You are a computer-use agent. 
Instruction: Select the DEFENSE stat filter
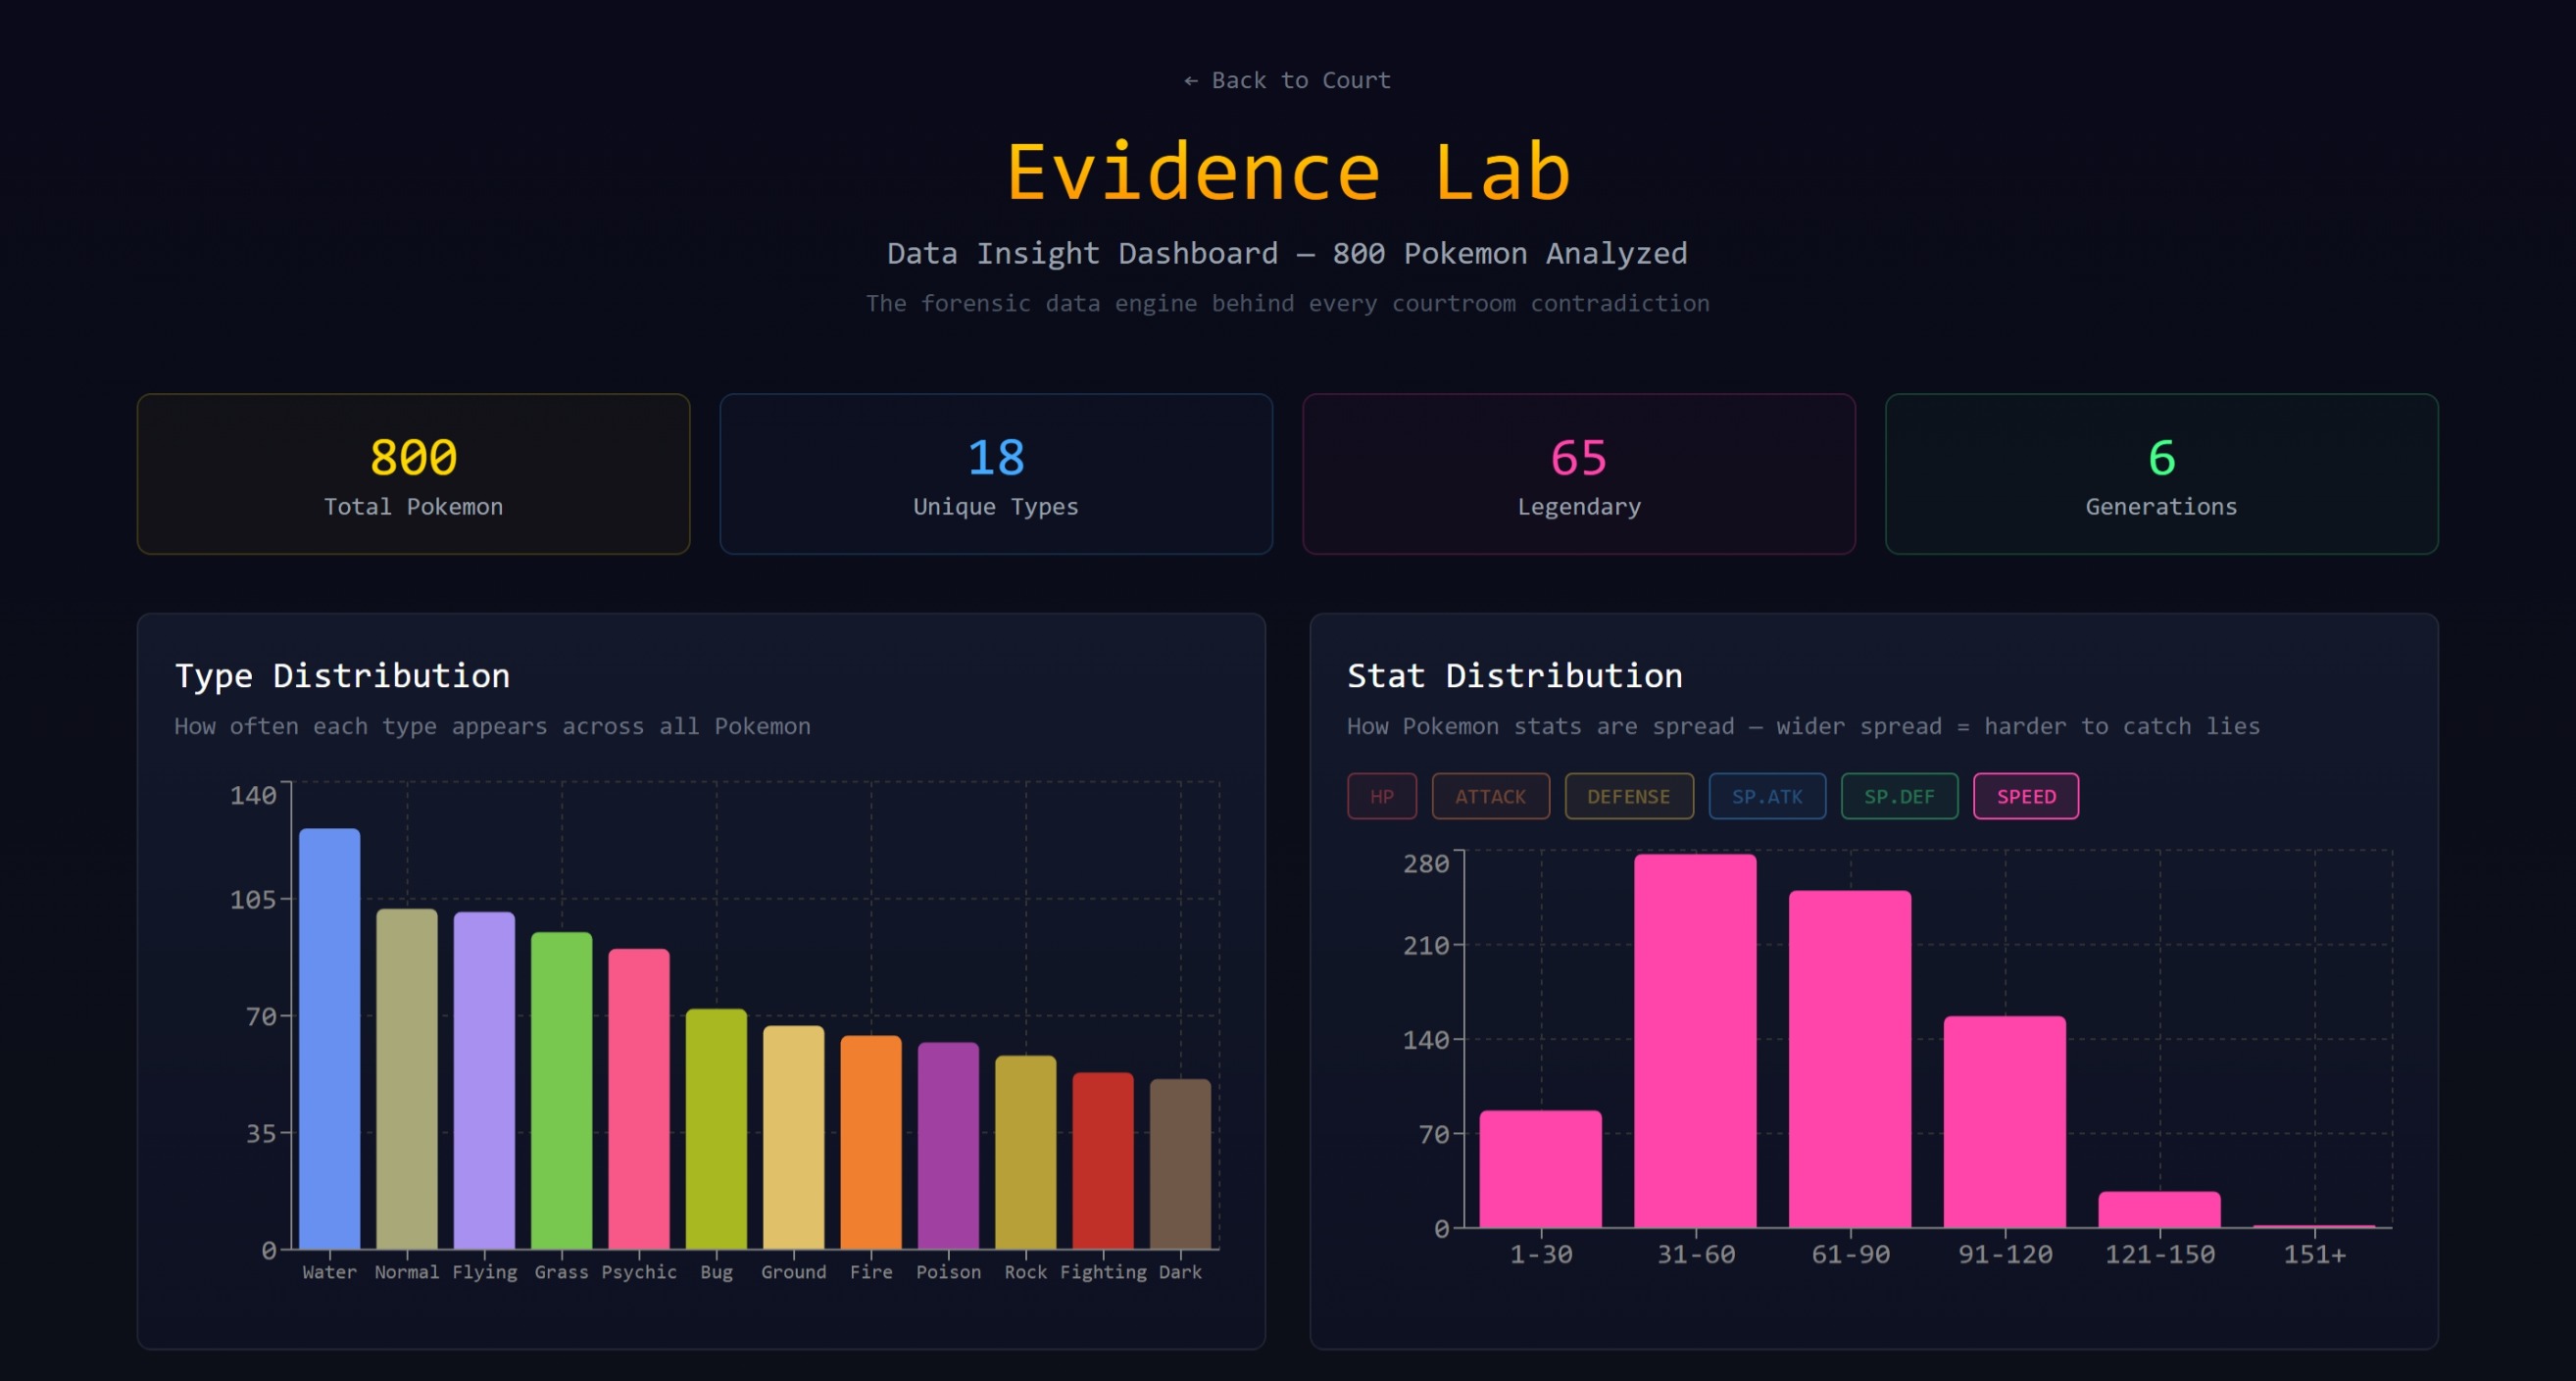click(1628, 796)
